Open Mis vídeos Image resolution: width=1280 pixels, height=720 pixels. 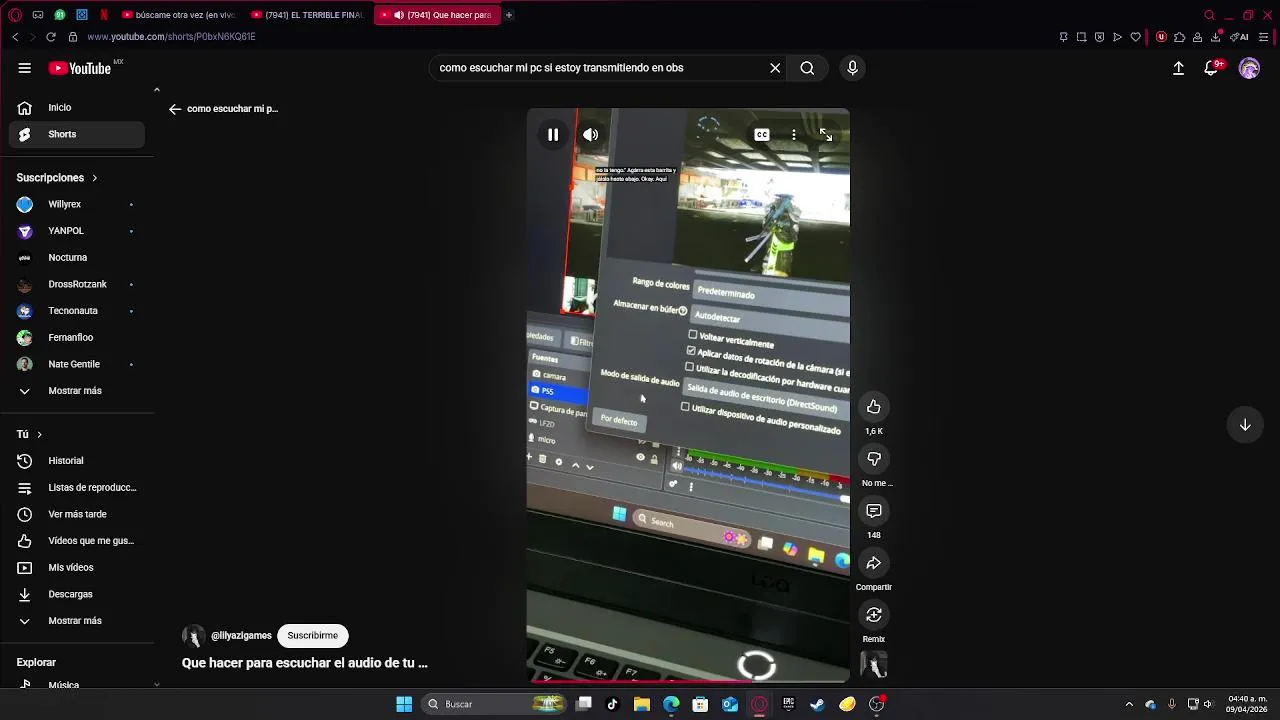[77, 568]
